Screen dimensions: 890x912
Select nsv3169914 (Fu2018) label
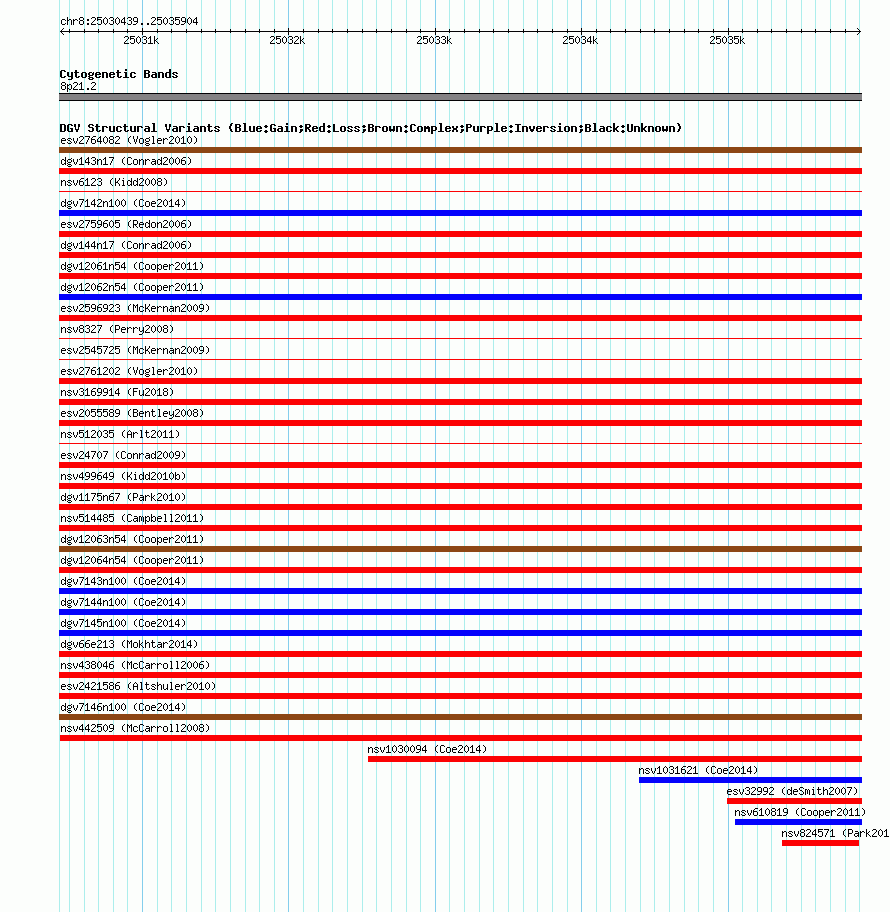(x=117, y=392)
